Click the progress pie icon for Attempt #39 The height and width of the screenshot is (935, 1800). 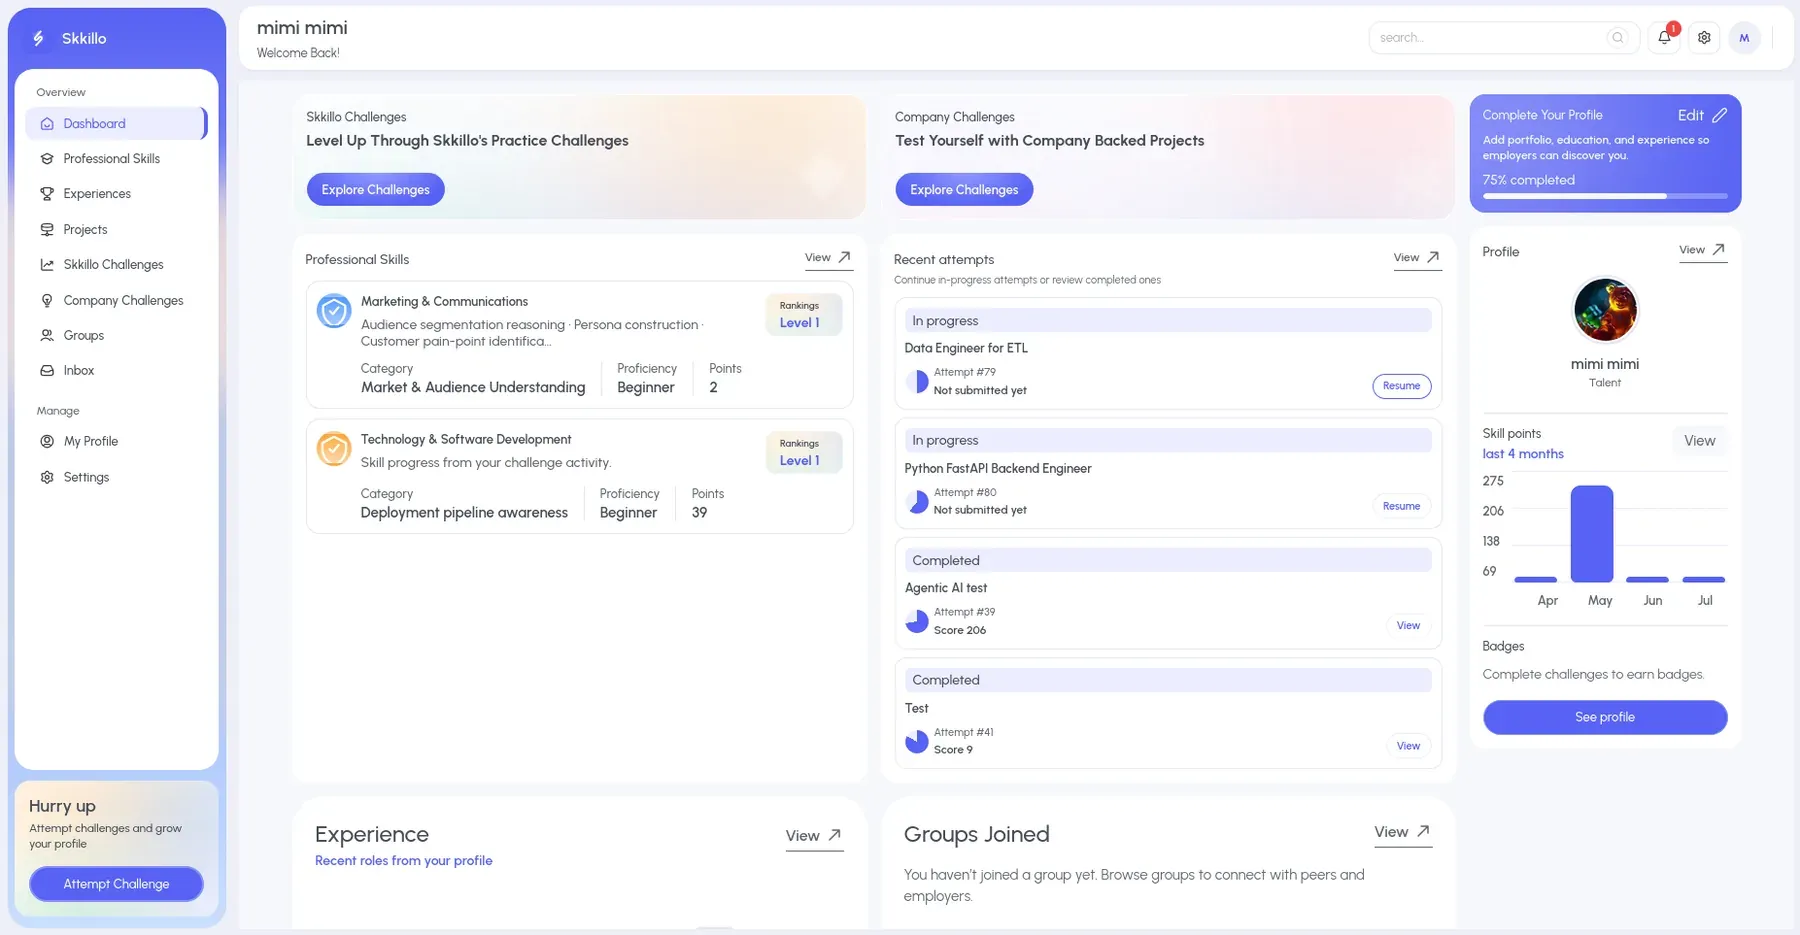coord(917,621)
